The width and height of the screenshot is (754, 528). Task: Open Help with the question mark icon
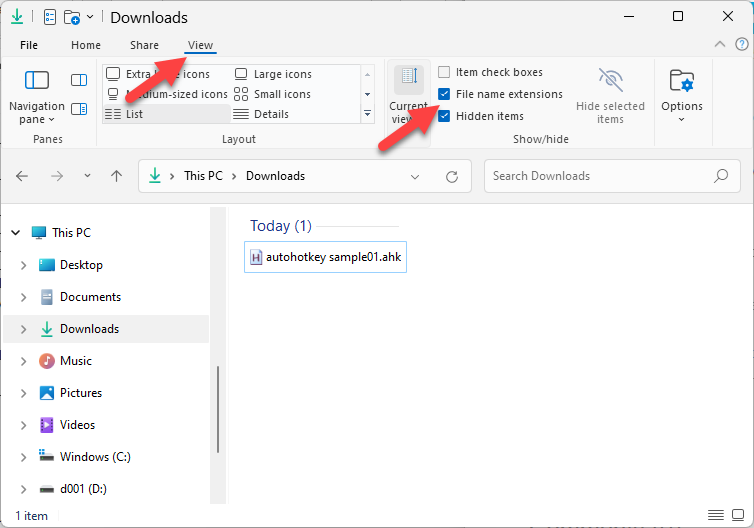(x=741, y=44)
